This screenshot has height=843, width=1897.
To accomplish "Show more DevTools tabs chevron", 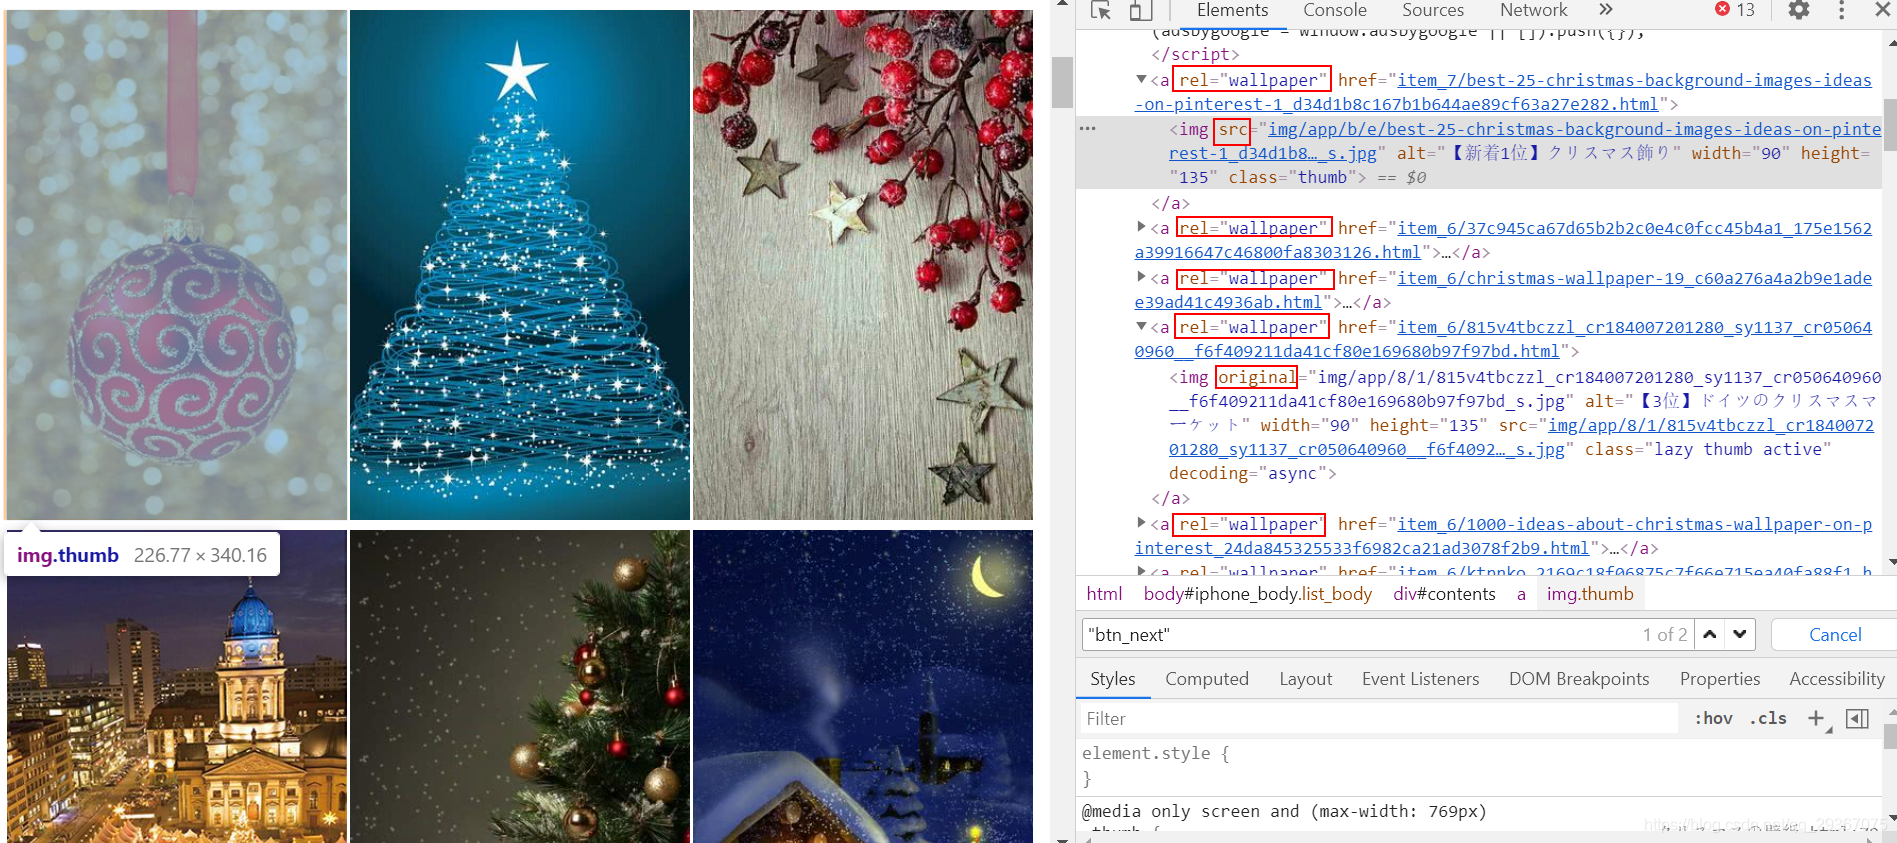I will click(1606, 10).
